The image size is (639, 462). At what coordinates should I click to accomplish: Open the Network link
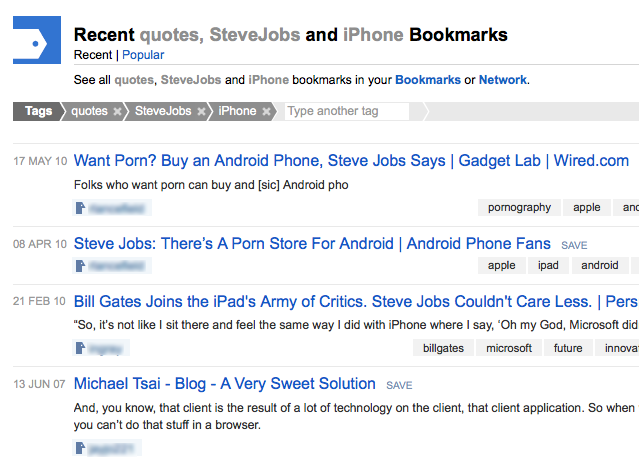coord(502,79)
